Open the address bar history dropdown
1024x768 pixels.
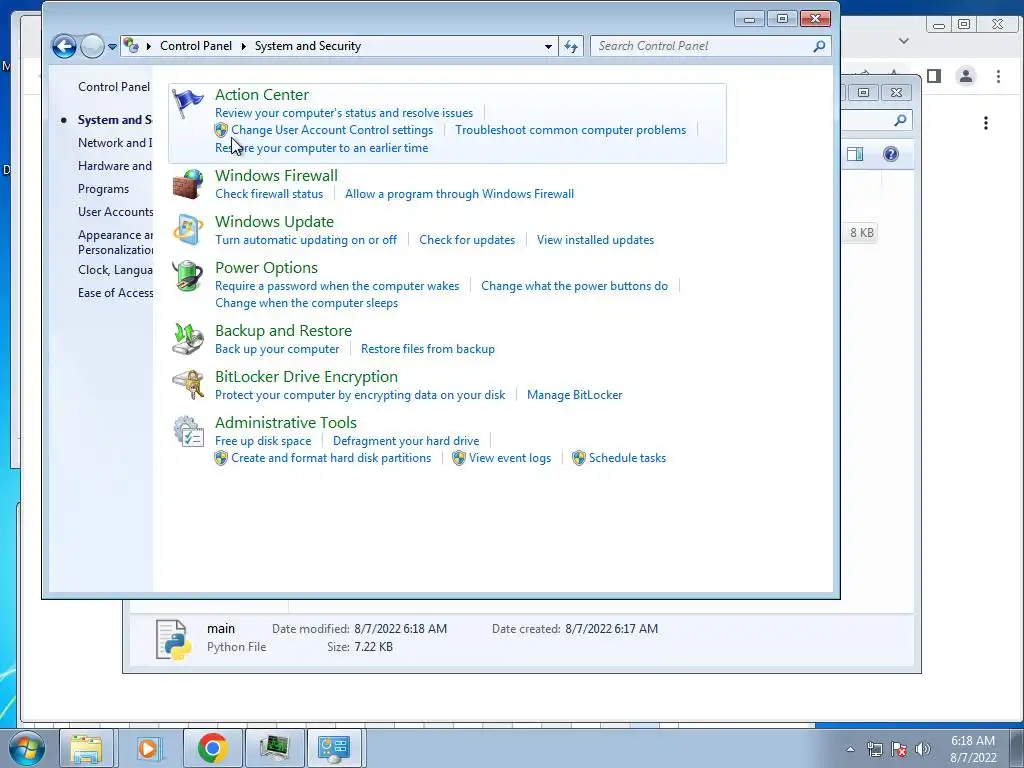548,46
